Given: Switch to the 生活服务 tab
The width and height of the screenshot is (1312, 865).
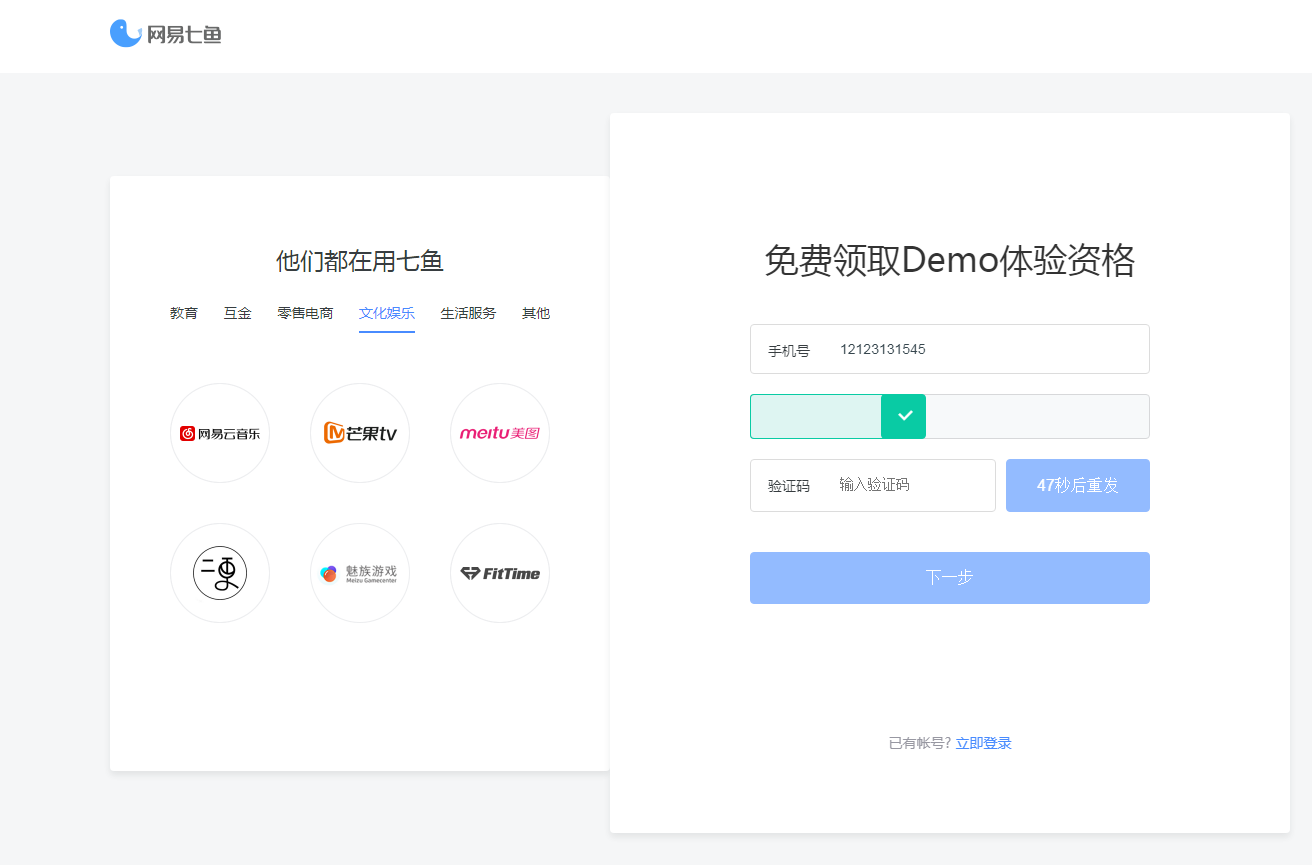Looking at the screenshot, I should coord(468,313).
